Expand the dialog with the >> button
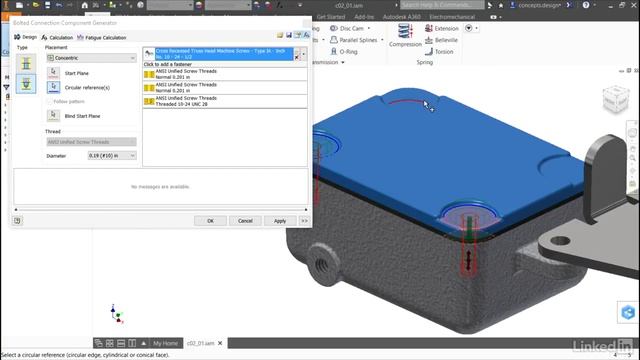 [304, 221]
